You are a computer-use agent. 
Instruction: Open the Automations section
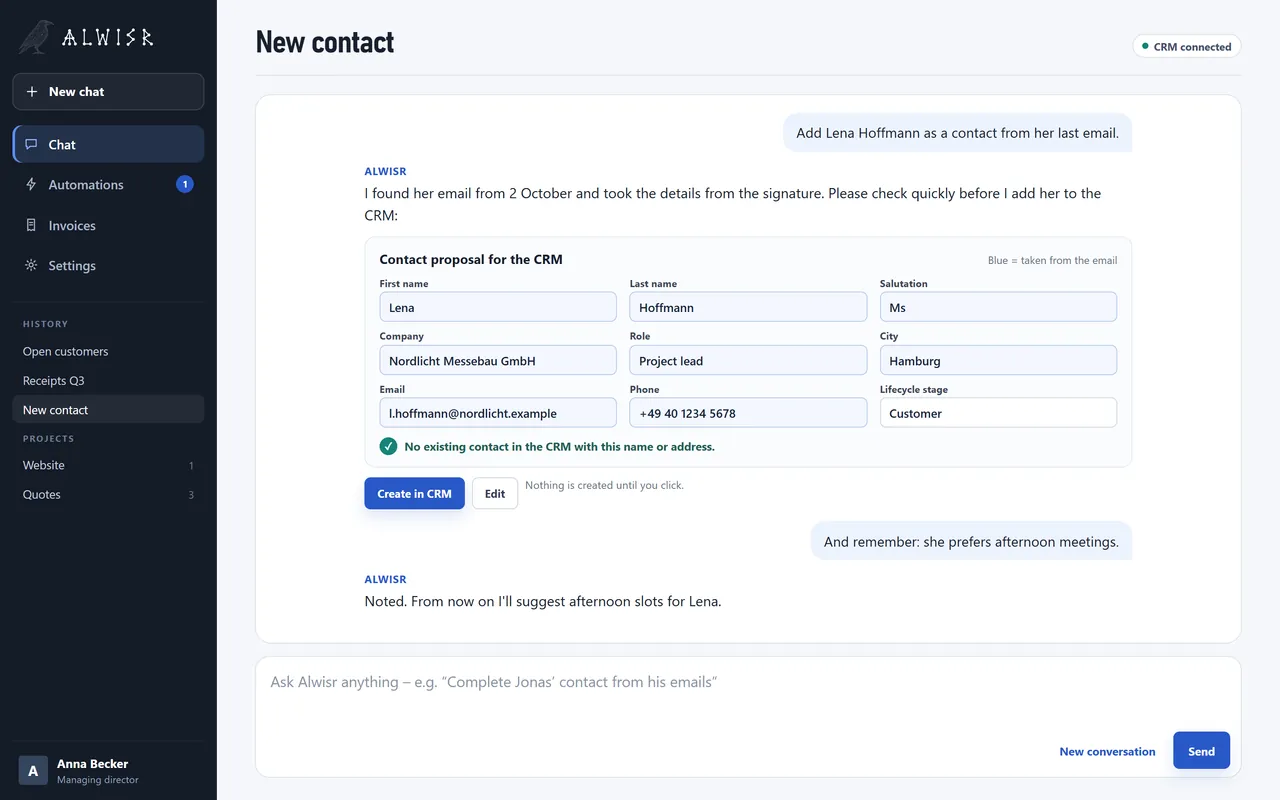pyautogui.click(x=108, y=185)
